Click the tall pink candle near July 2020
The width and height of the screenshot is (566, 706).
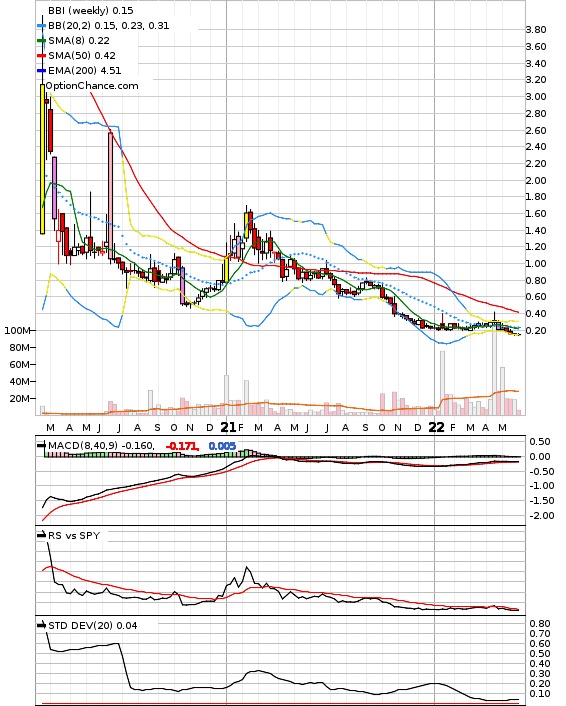[x=110, y=195]
